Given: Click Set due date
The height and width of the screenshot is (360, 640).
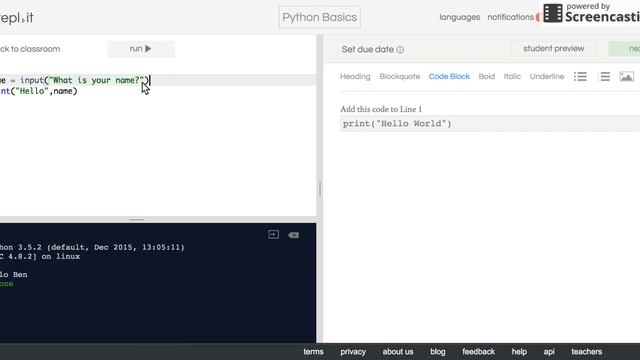Looking at the screenshot, I should tap(368, 49).
